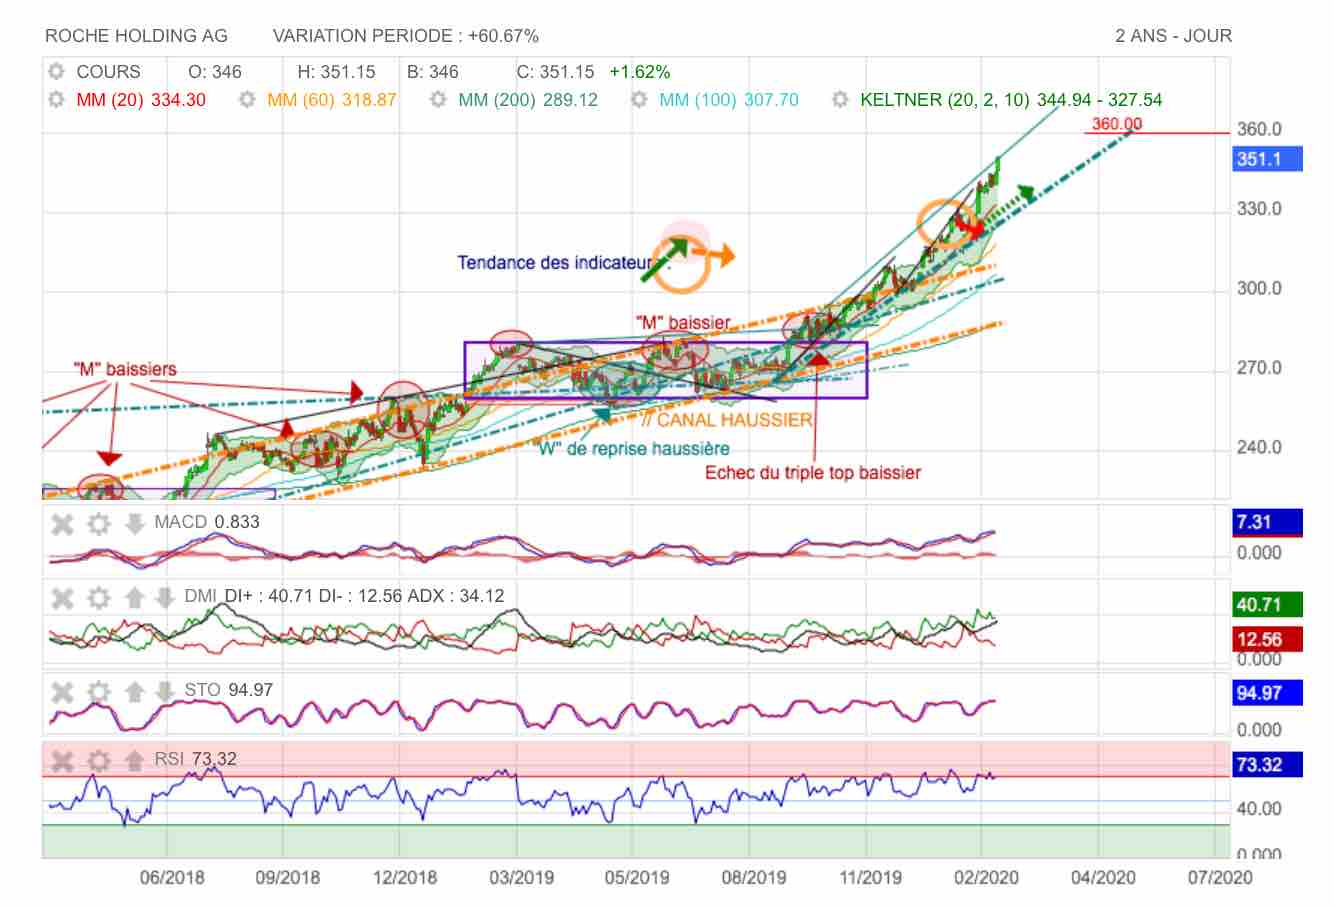Remove the MACD indicator panel
Viewport: 1334px width, 908px height.
click(x=62, y=523)
